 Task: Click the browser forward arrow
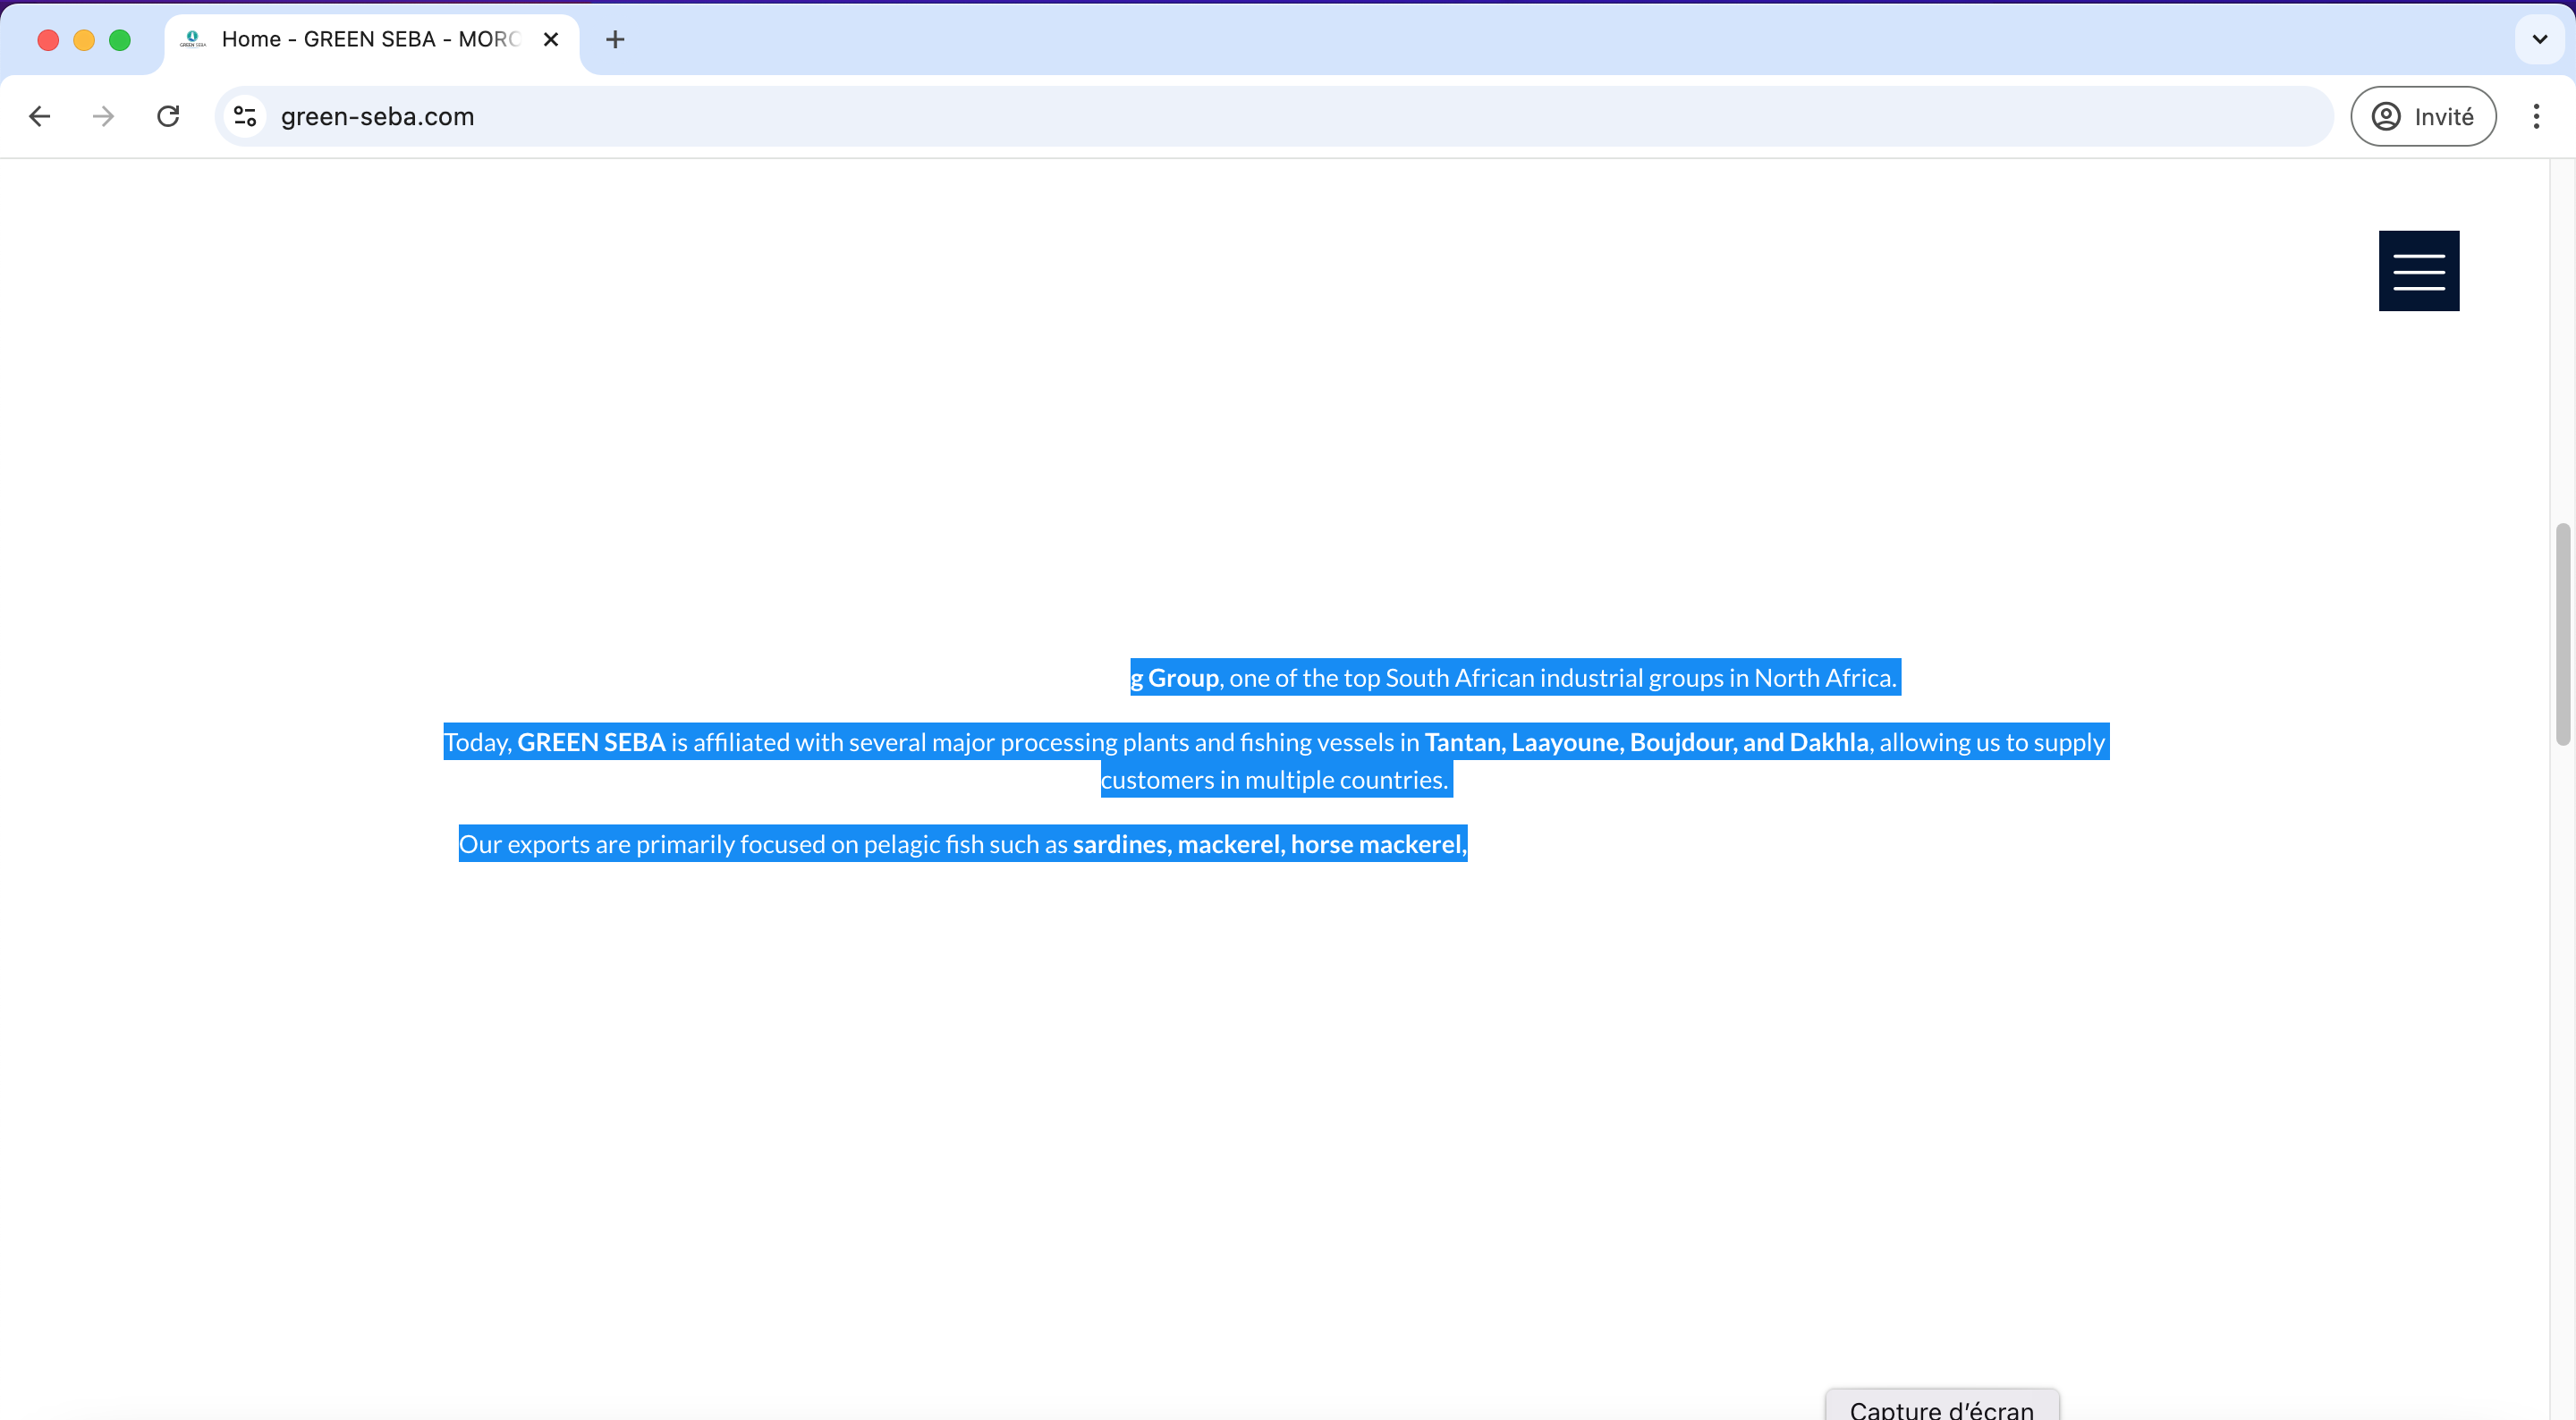point(103,117)
